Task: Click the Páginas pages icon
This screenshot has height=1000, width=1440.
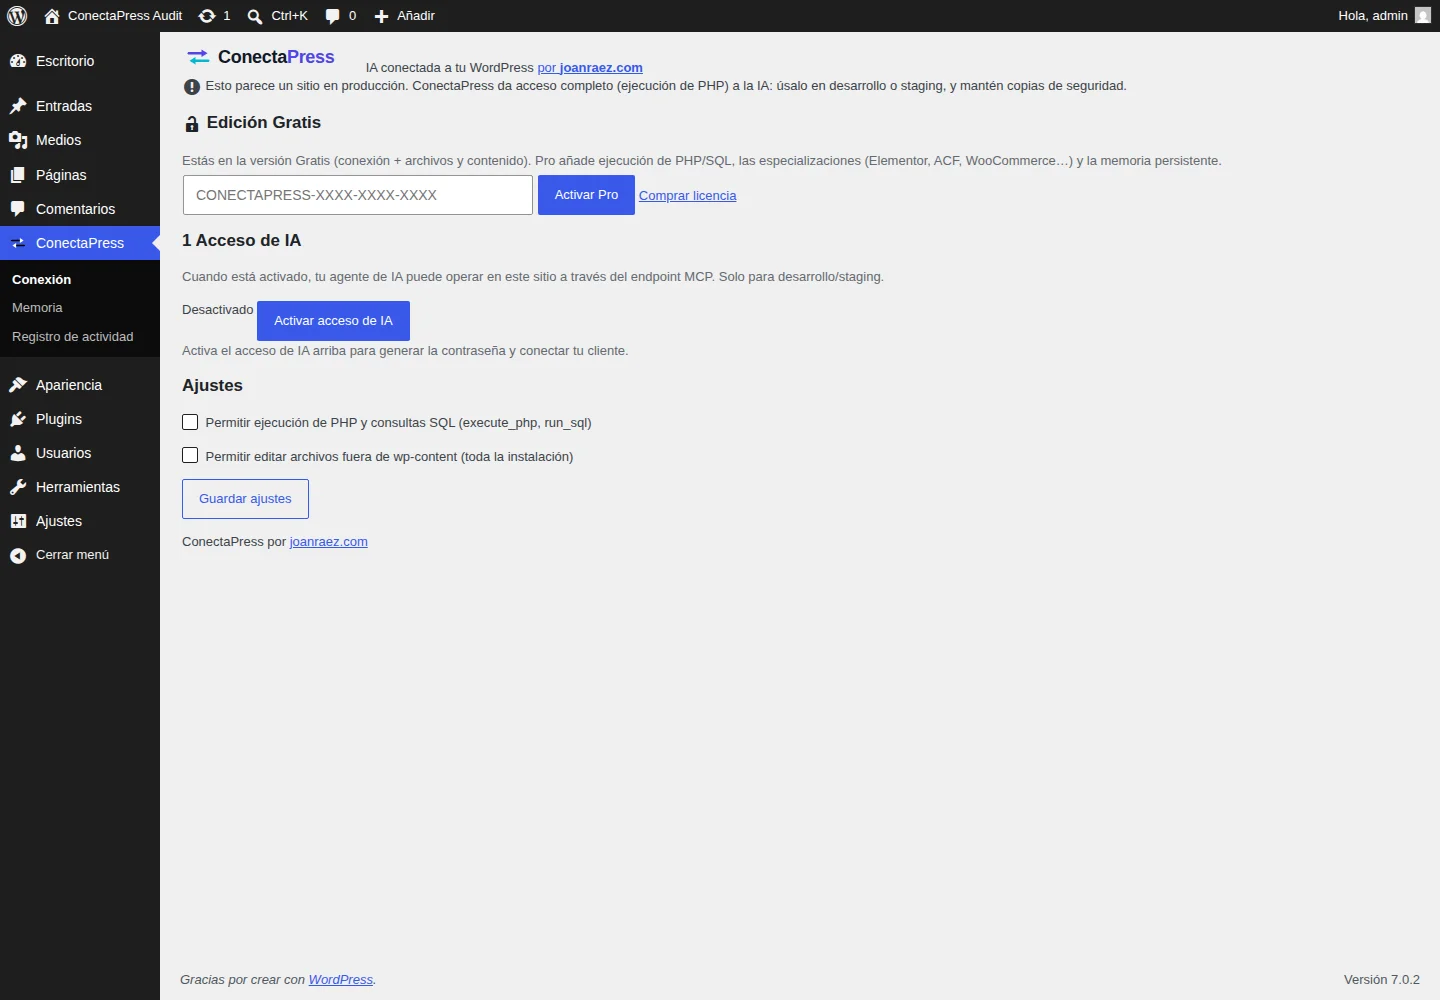Action: (x=18, y=175)
